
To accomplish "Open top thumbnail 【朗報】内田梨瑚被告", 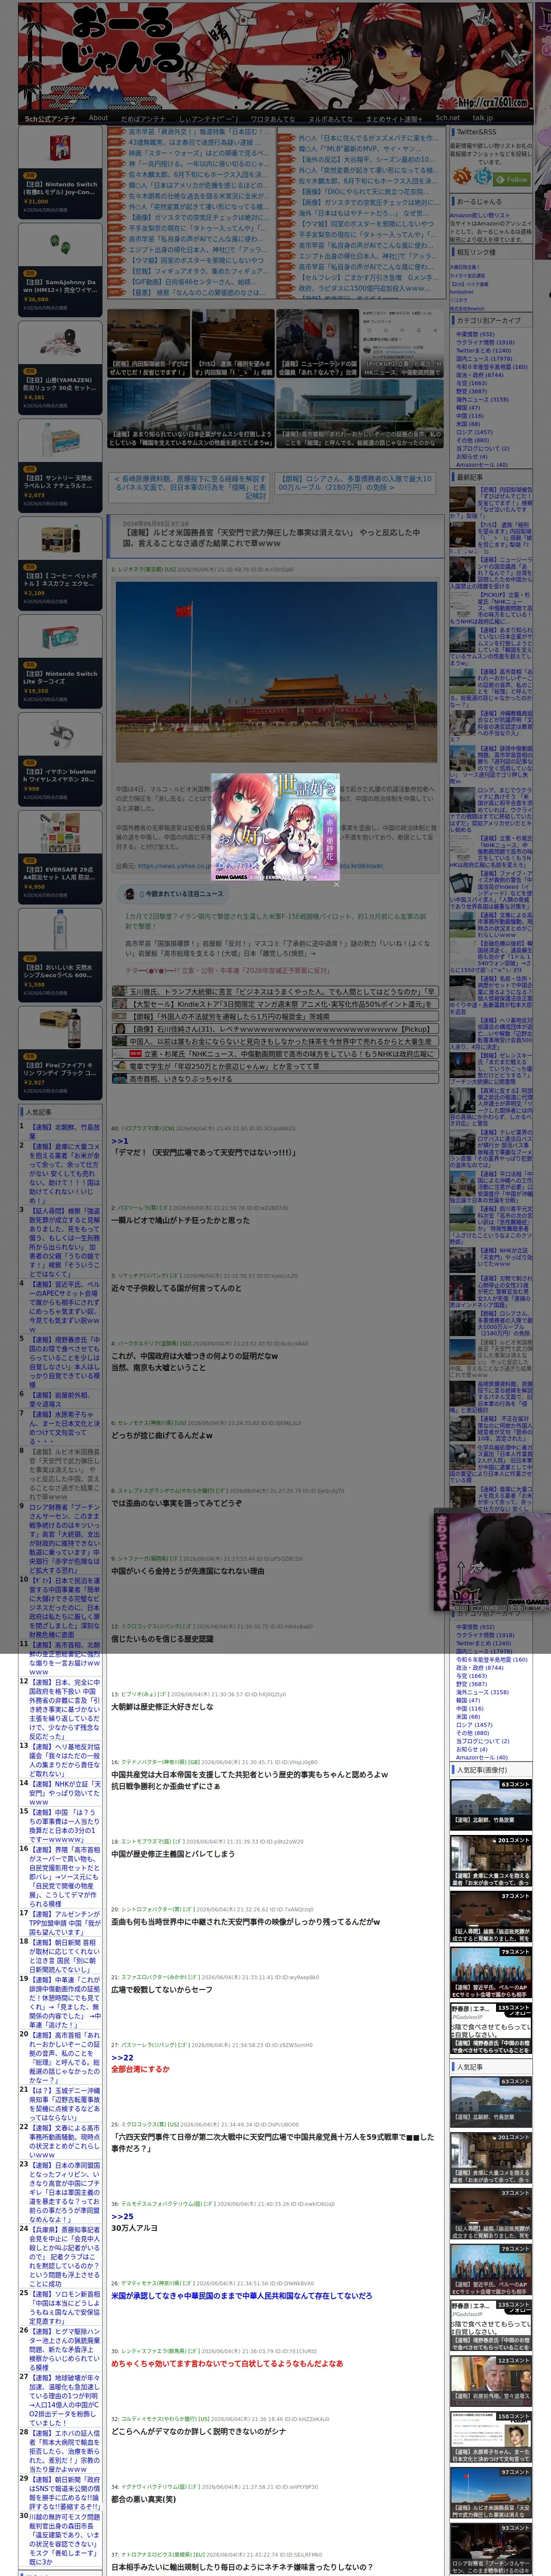I will point(148,344).
